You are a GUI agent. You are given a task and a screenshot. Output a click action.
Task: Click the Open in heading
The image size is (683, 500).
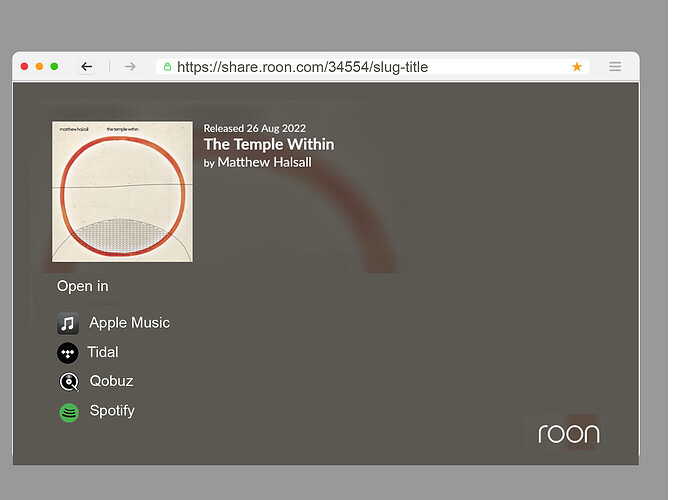(83, 286)
